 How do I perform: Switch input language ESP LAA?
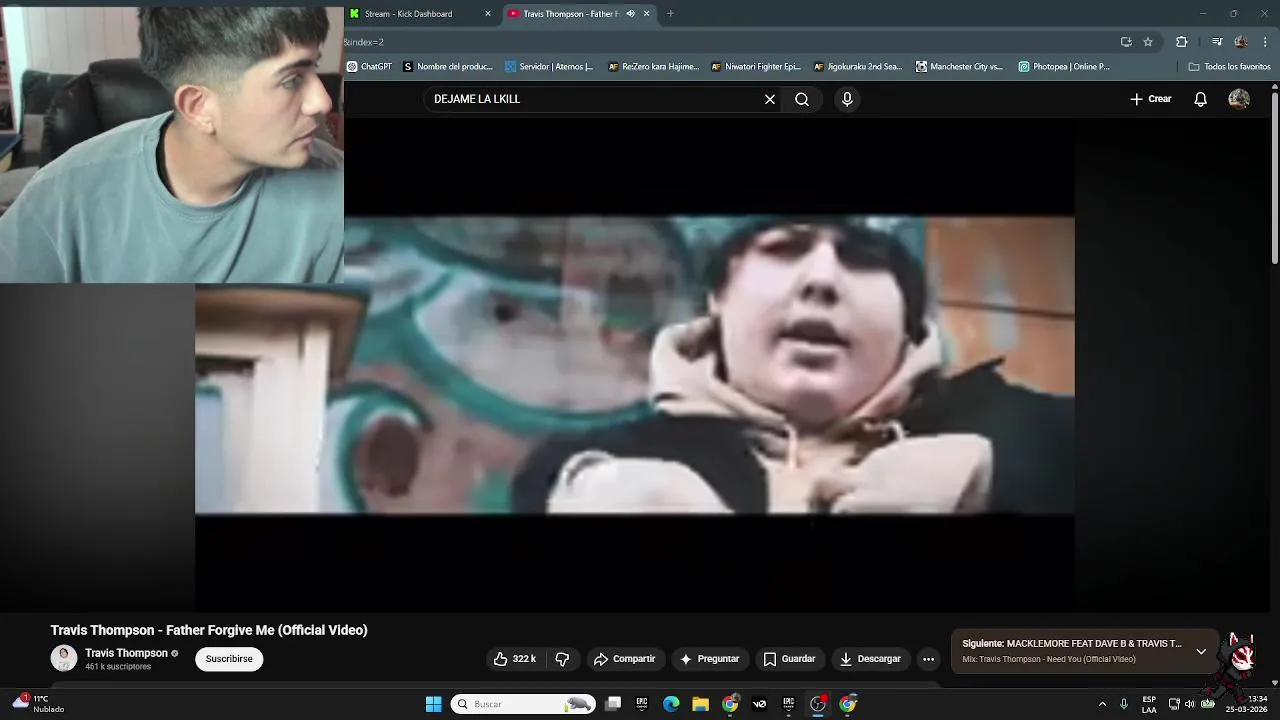pos(1149,704)
